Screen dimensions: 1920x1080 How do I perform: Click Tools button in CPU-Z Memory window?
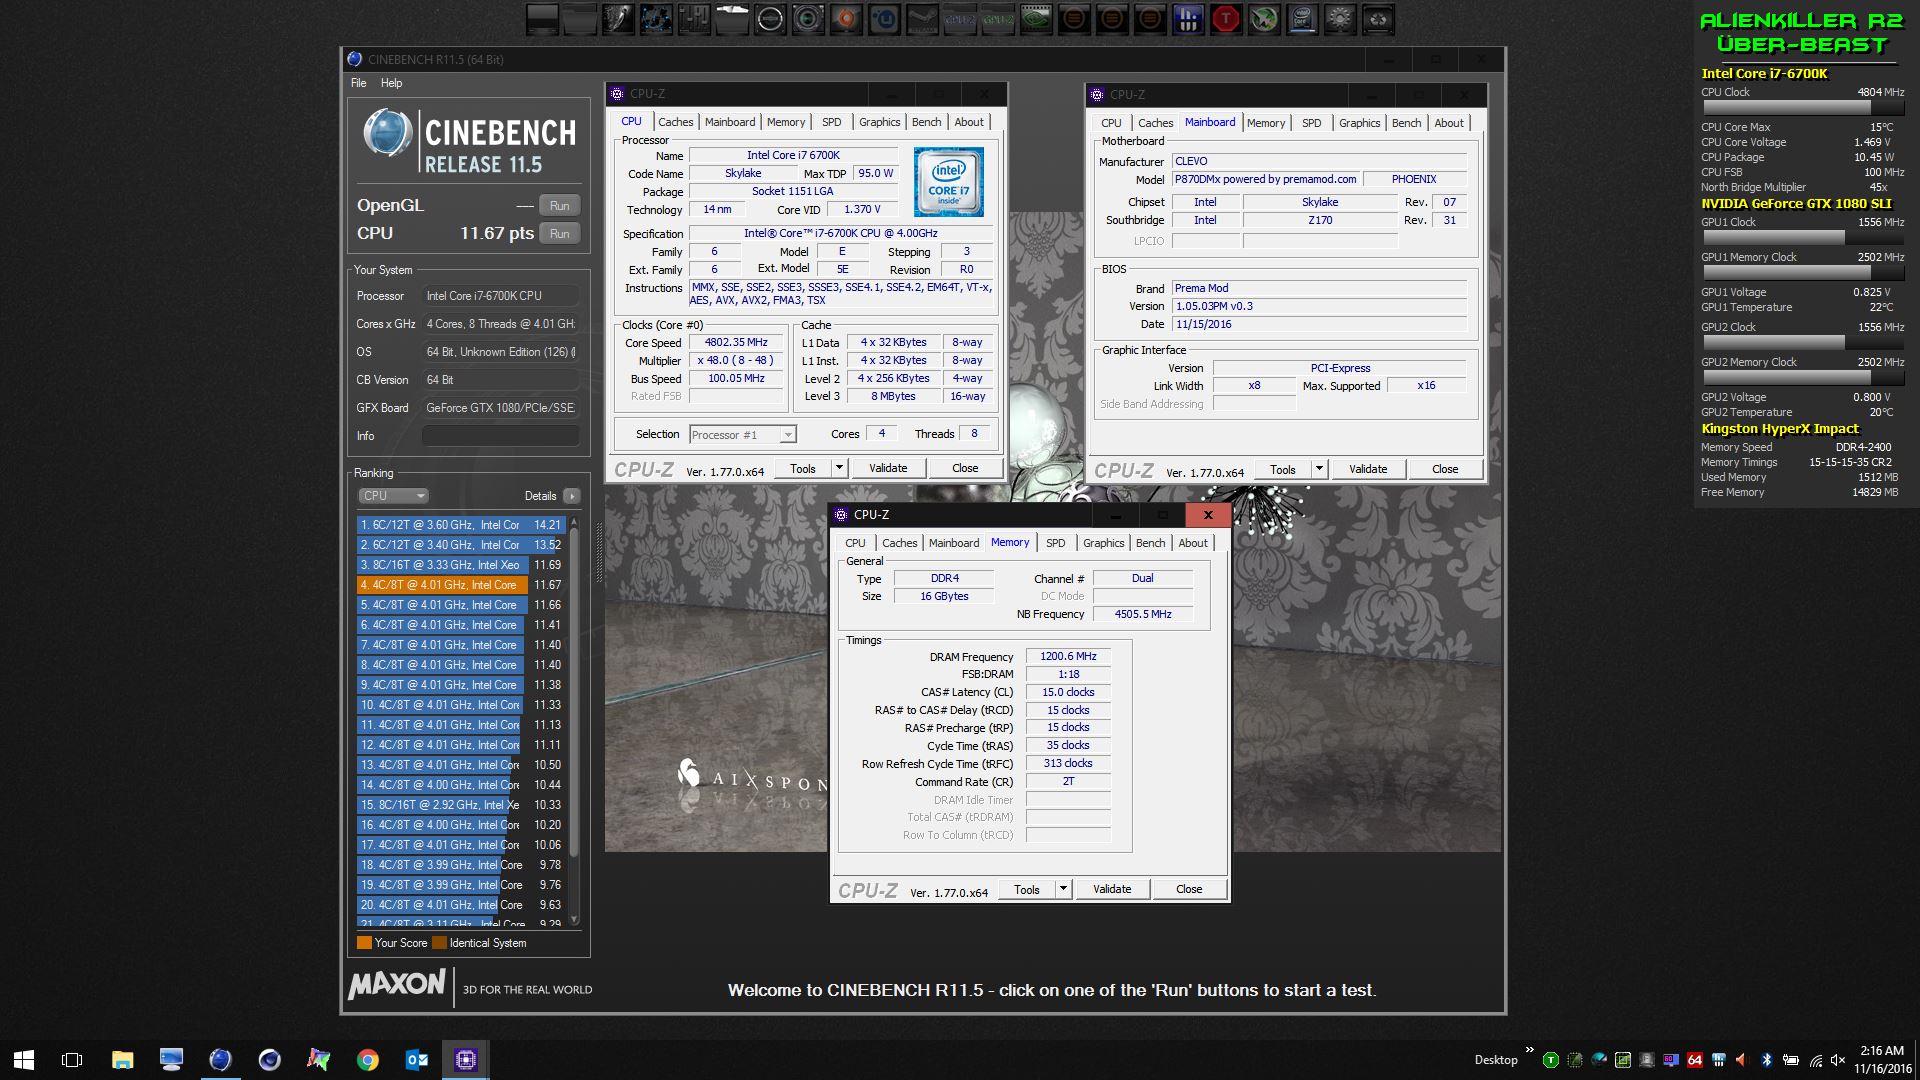[x=1027, y=889]
